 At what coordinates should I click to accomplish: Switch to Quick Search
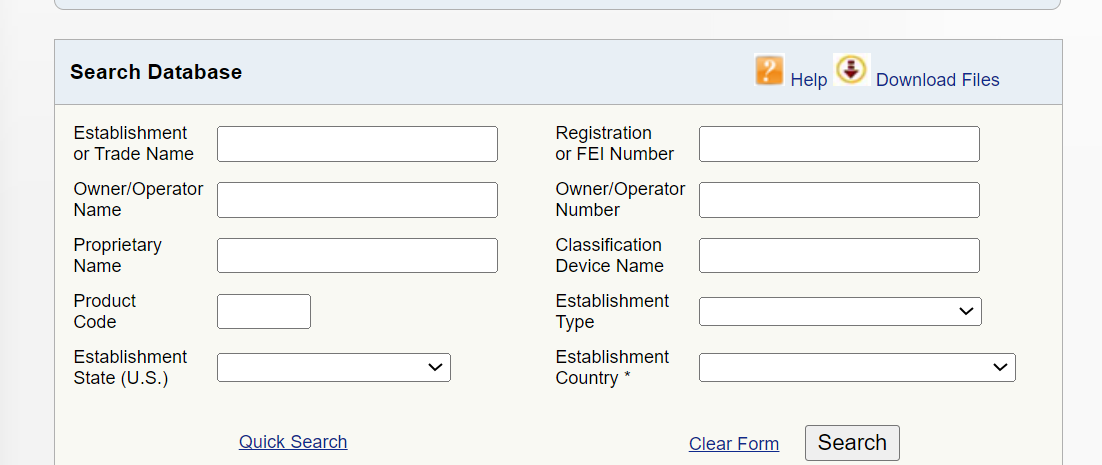293,442
